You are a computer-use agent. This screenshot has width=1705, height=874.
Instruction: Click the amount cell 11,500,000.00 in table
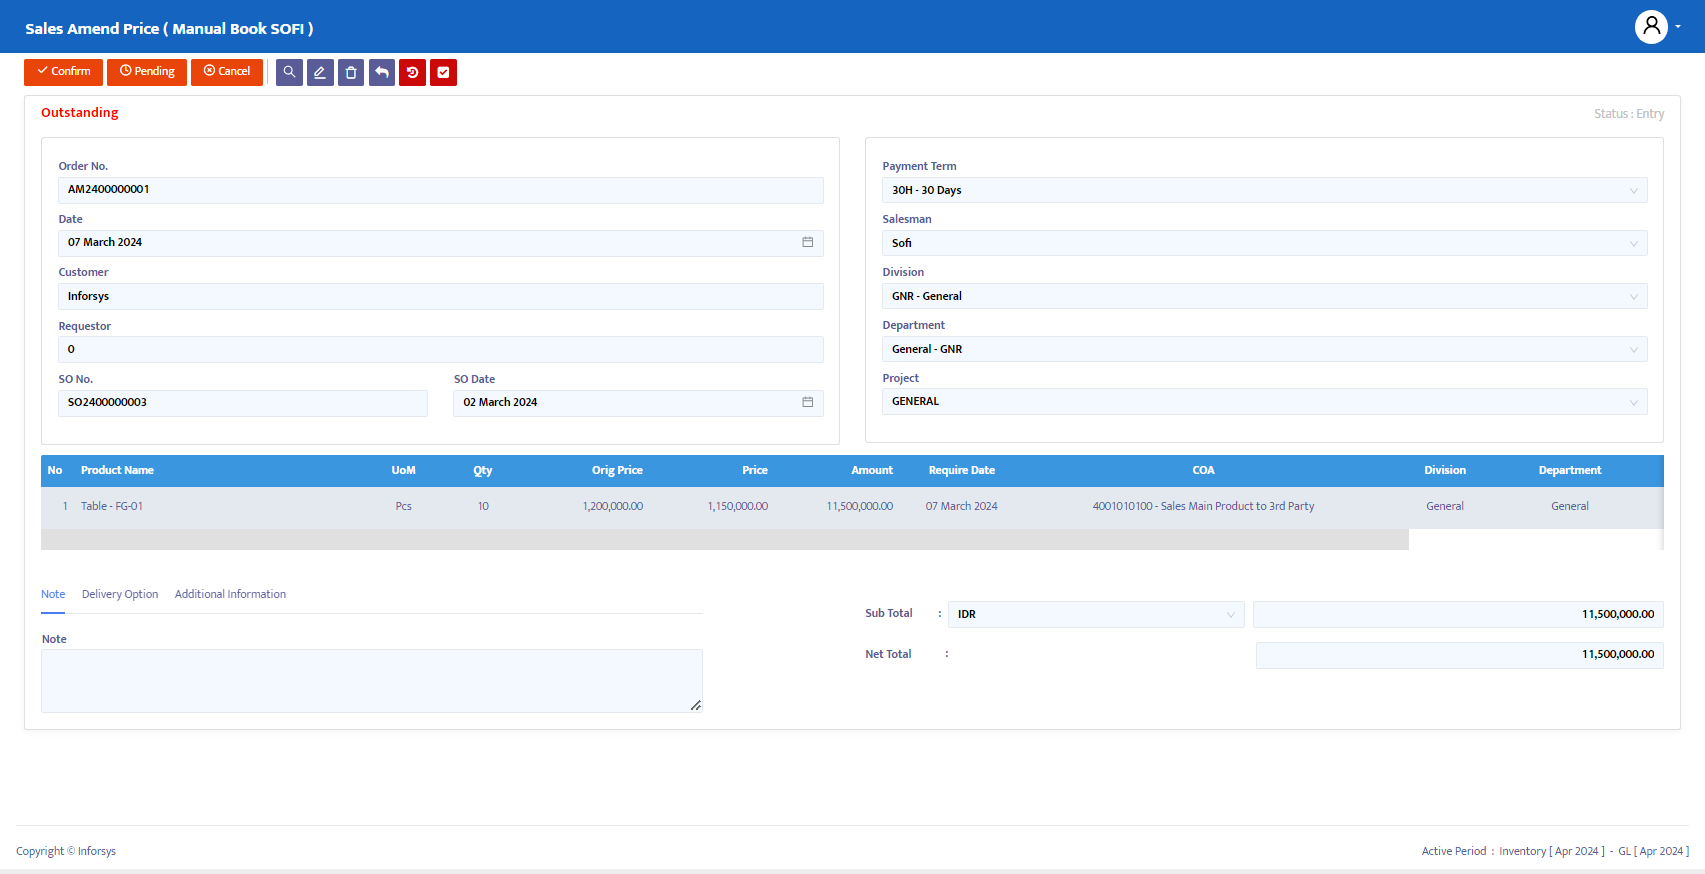click(860, 506)
